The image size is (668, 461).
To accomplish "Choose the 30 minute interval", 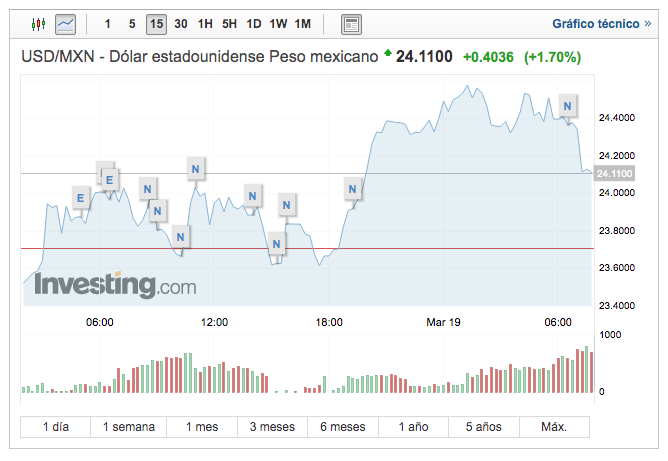I will pos(180,23).
